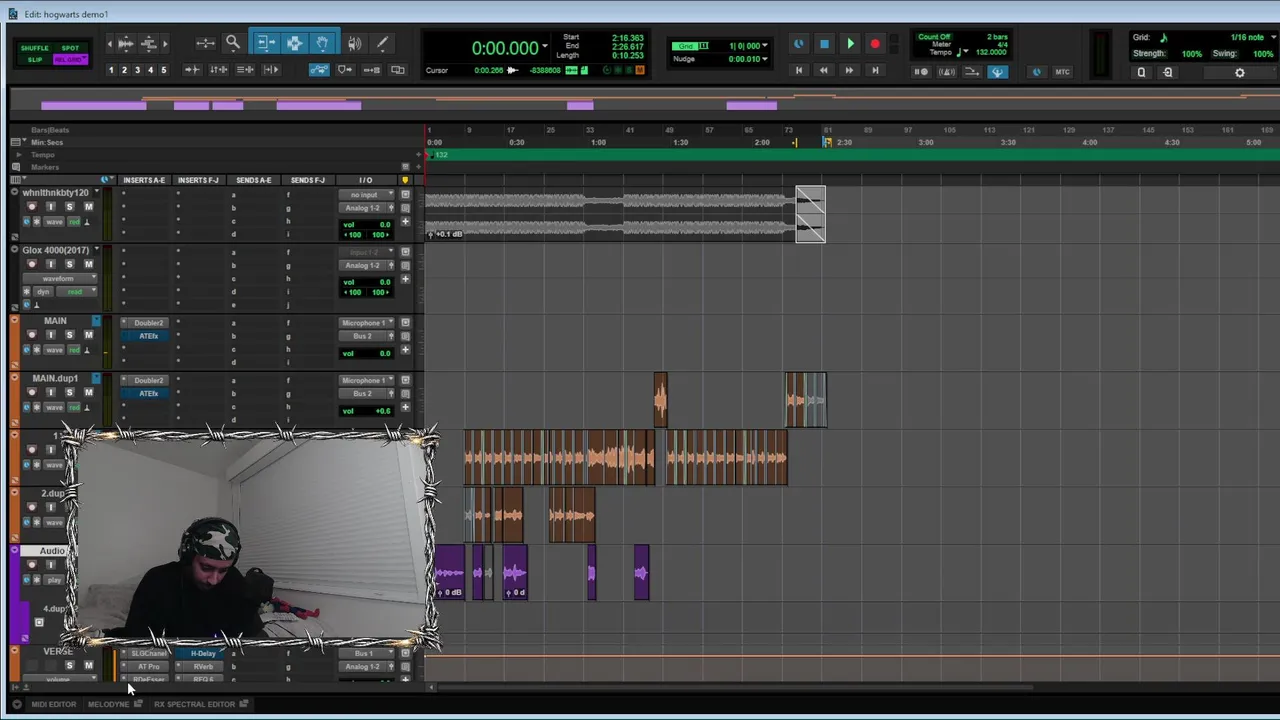The height and width of the screenshot is (720, 1280).
Task: Click the Rewind transport button
Action: (x=824, y=70)
